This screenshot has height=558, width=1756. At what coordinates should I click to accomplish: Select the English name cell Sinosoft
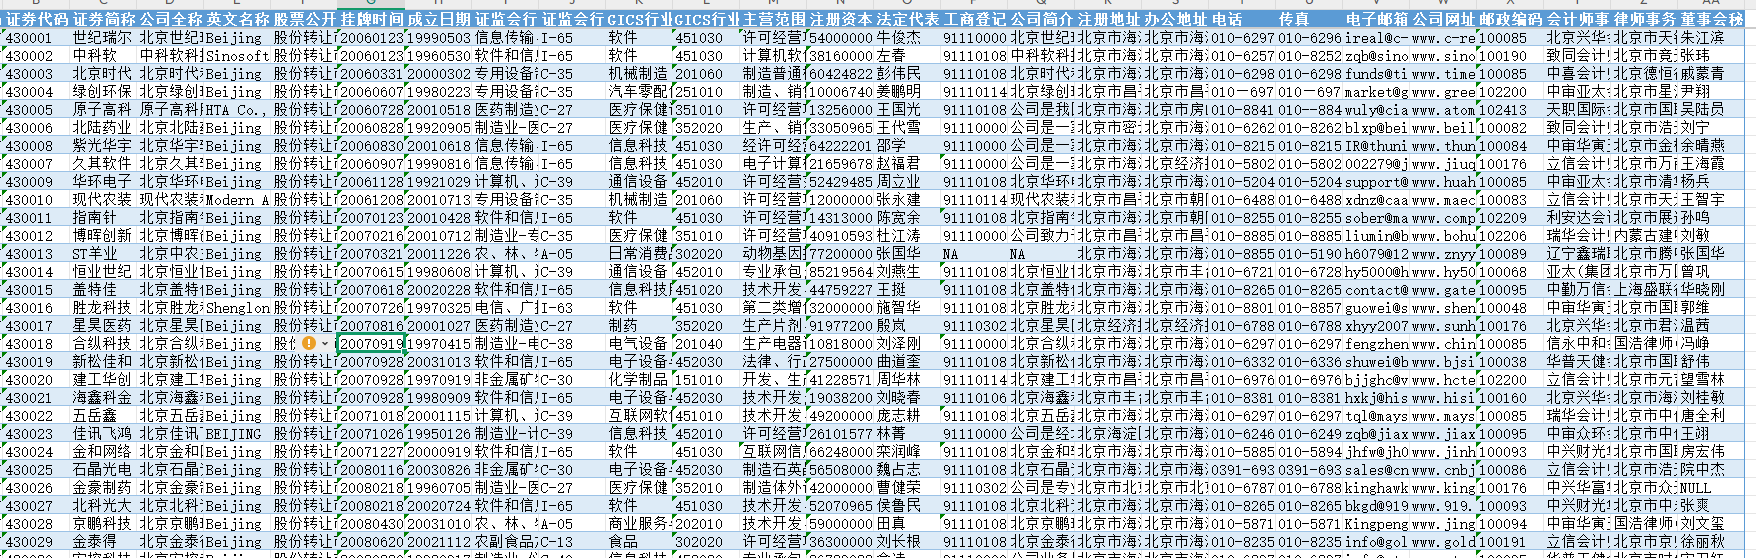click(x=238, y=55)
